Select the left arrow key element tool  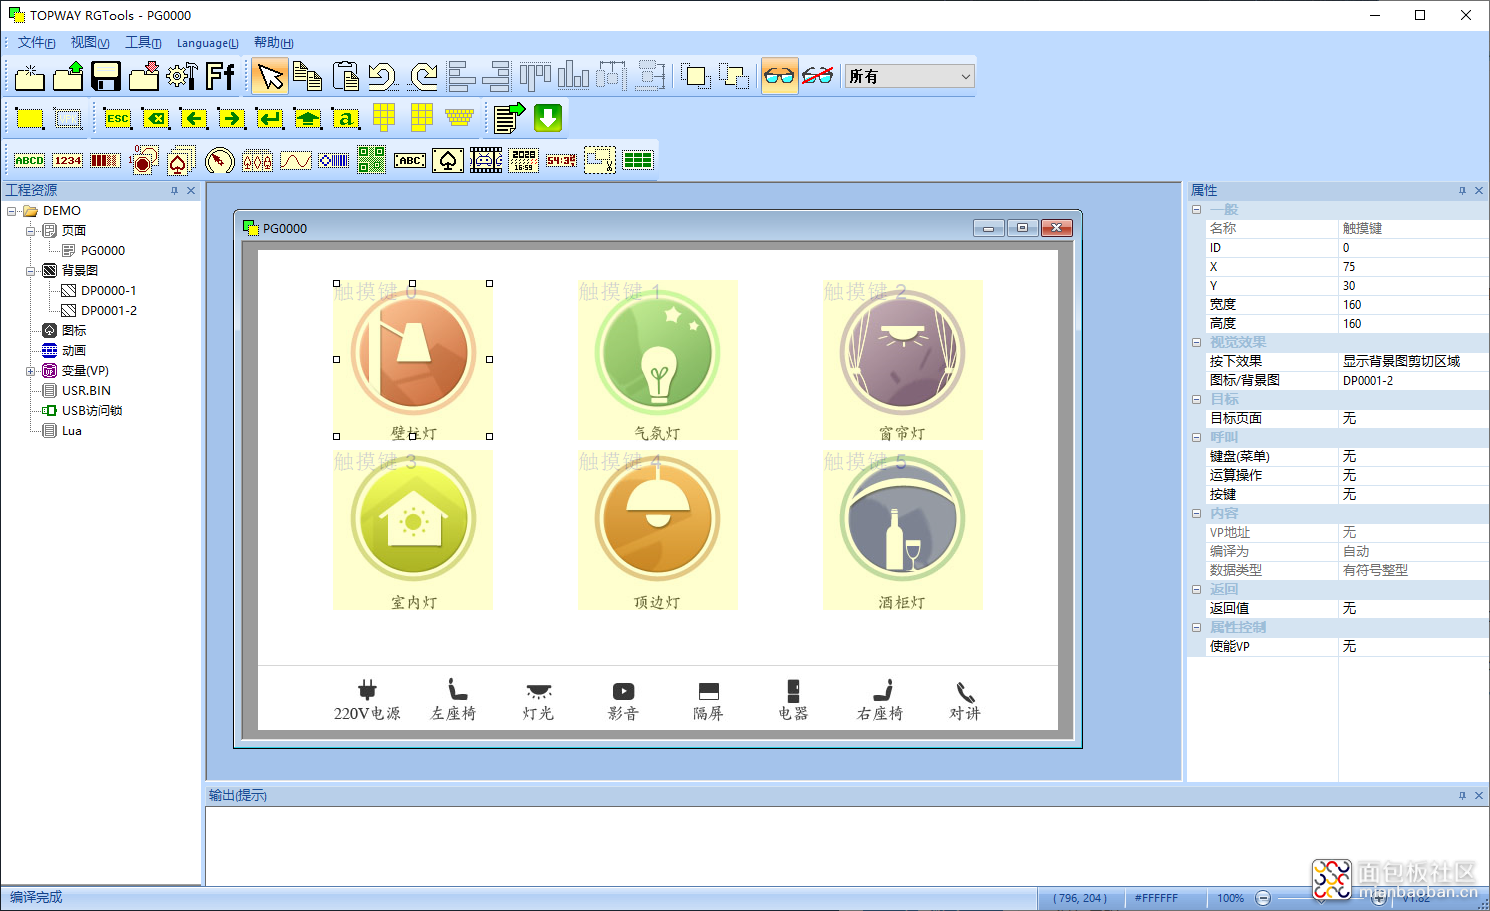coord(194,118)
